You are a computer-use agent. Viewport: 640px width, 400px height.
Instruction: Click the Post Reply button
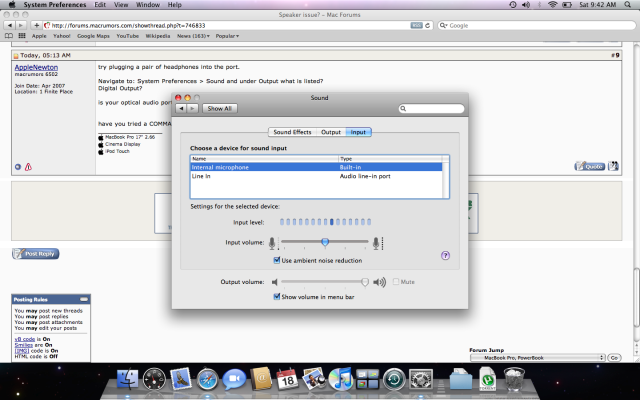36,254
